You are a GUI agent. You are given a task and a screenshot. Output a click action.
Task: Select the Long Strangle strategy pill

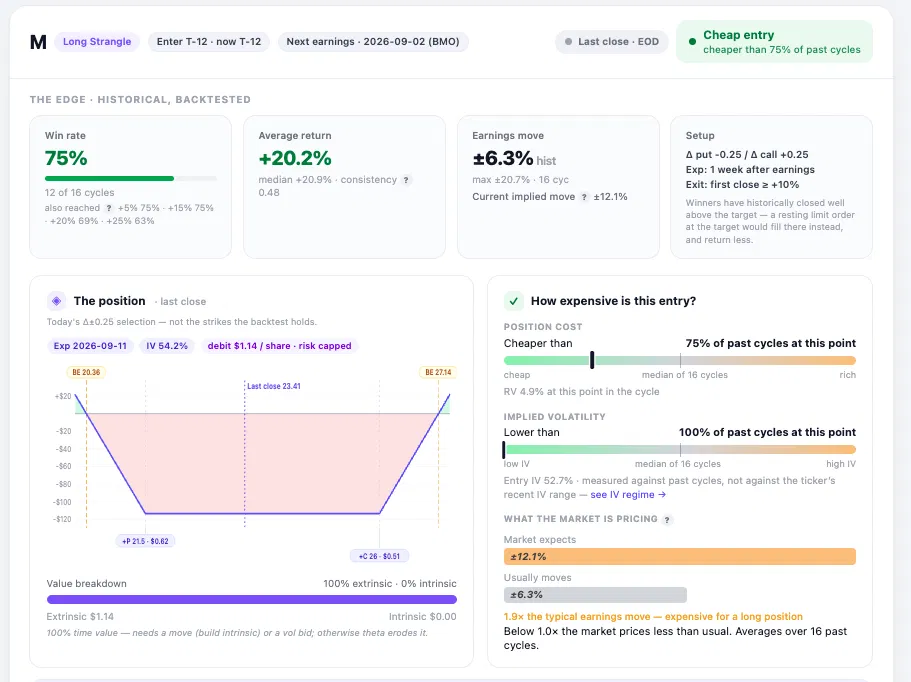(x=97, y=42)
